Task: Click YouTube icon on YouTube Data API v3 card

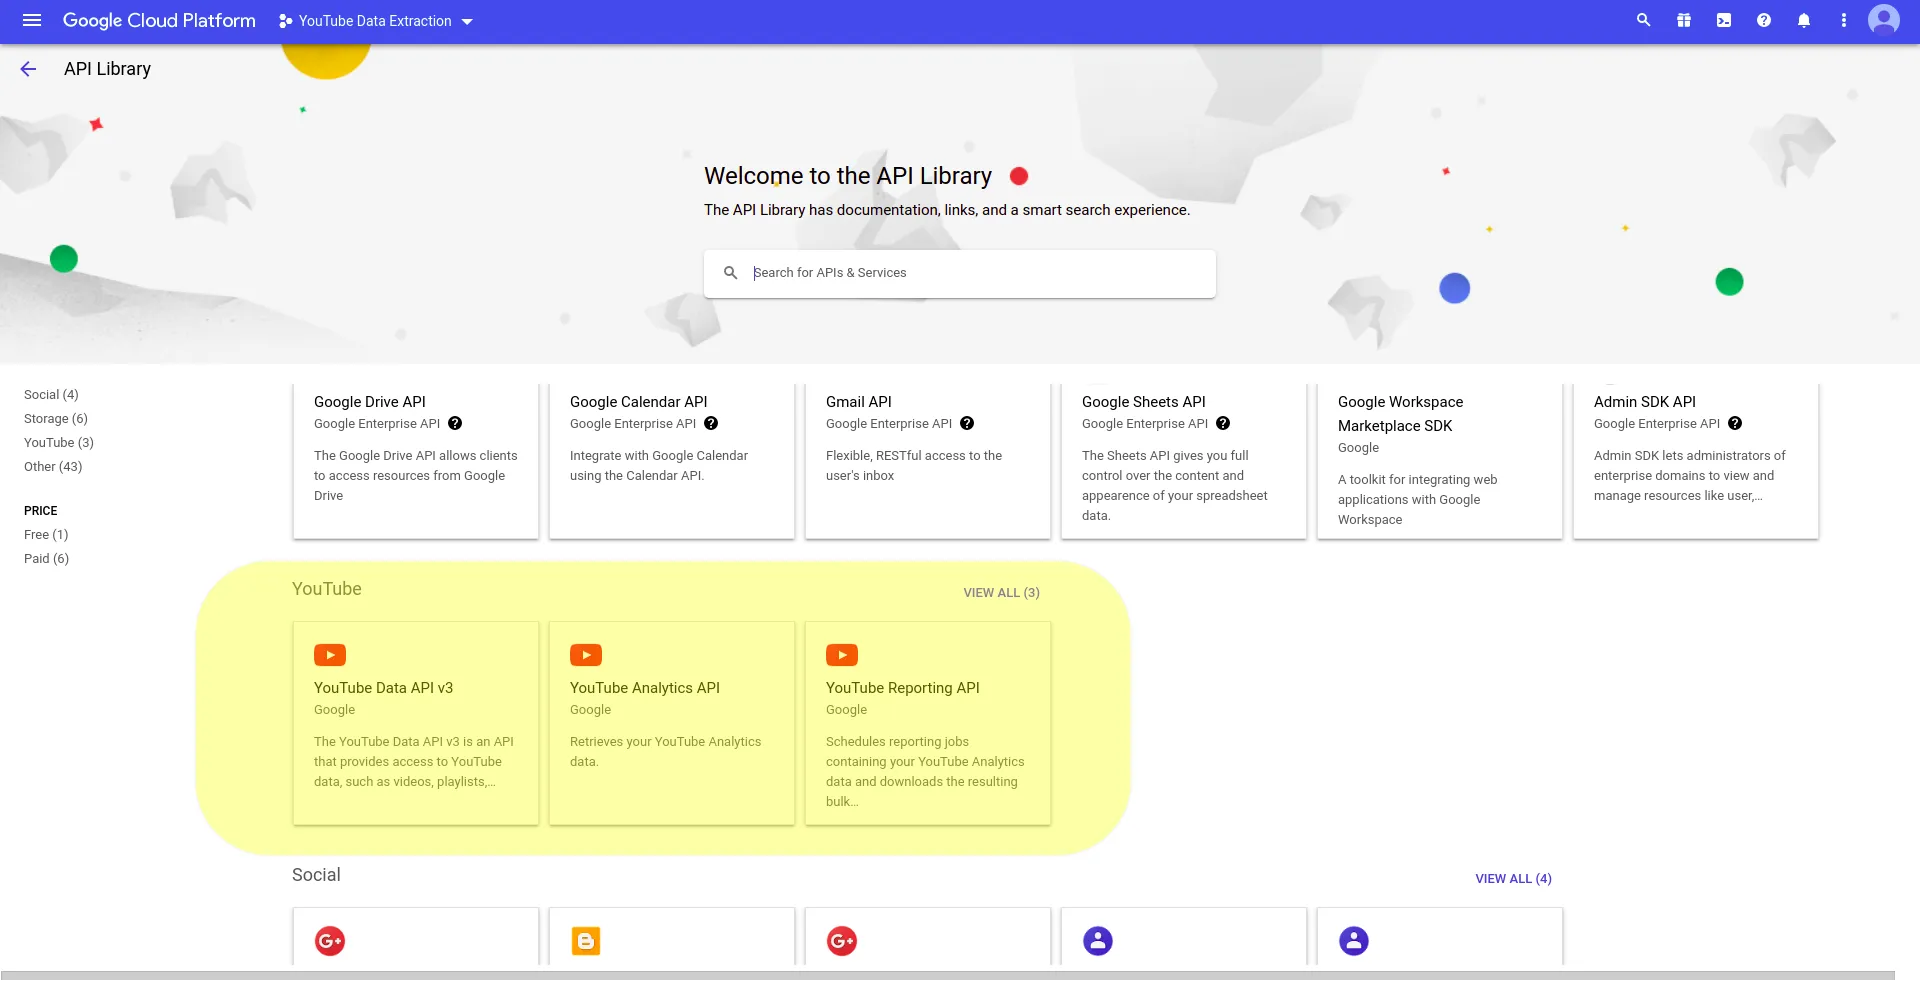Action: coord(330,655)
